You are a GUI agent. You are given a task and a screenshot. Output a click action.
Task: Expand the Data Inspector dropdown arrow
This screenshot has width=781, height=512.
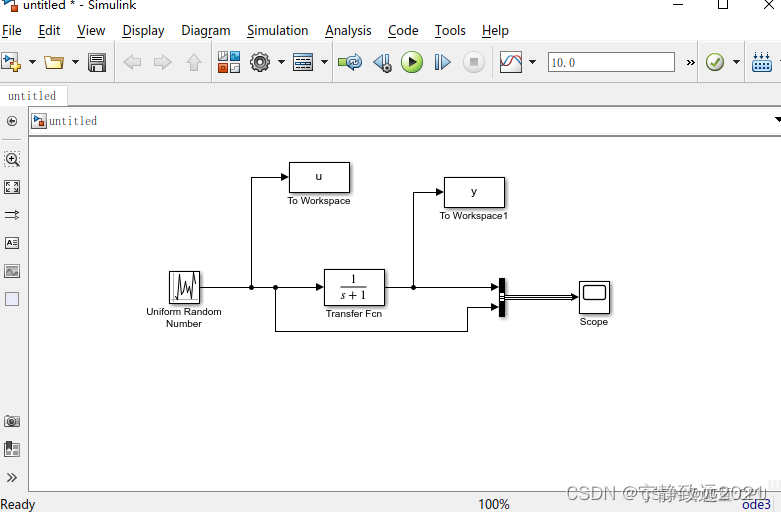tap(532, 62)
